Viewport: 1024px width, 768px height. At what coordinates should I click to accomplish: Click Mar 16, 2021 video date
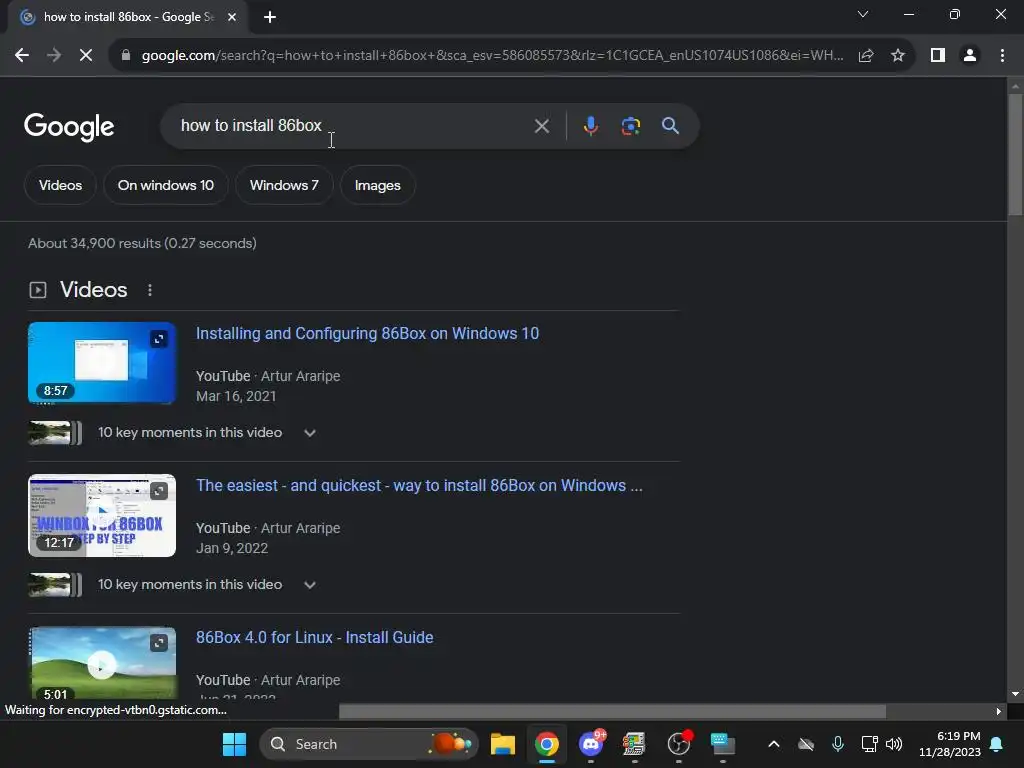click(236, 396)
